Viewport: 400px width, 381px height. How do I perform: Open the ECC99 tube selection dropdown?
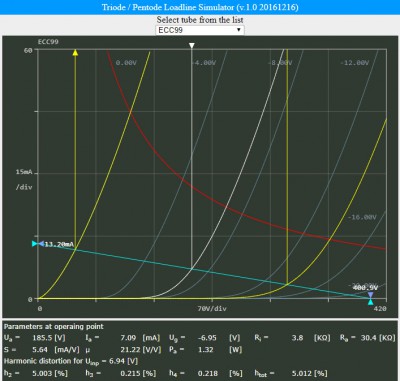coord(200,30)
